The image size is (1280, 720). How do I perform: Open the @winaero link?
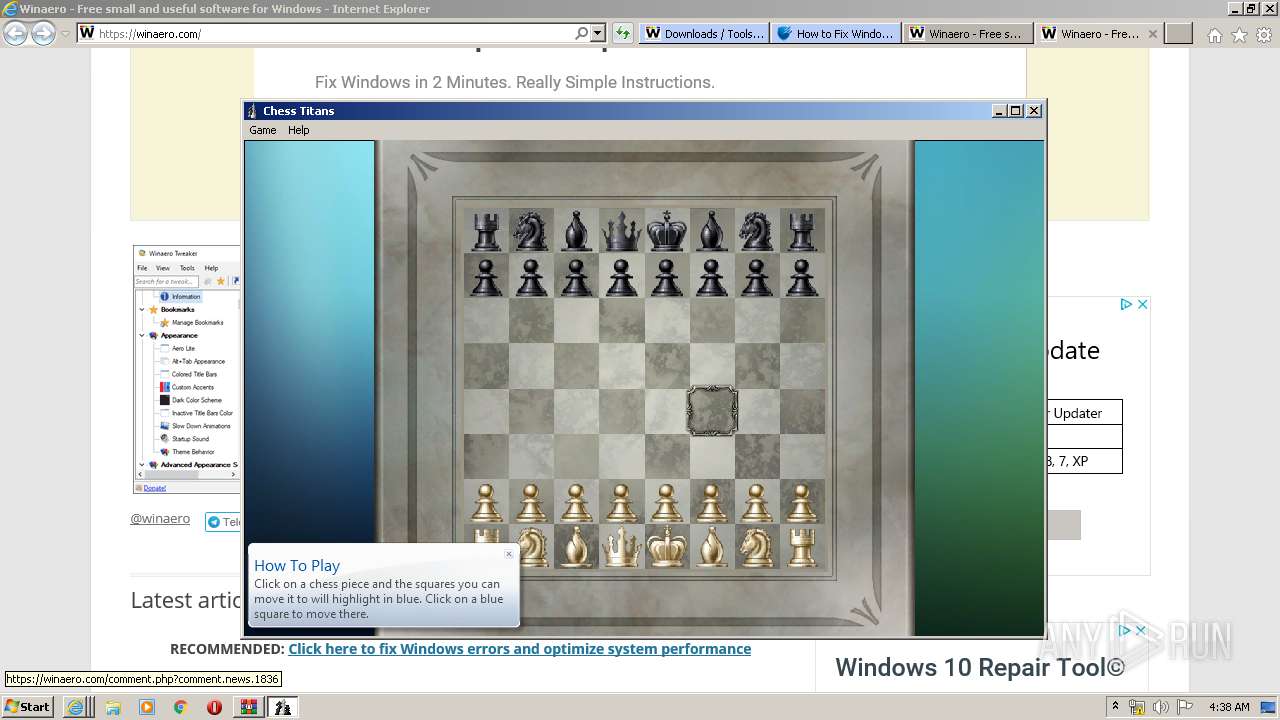[x=160, y=519]
